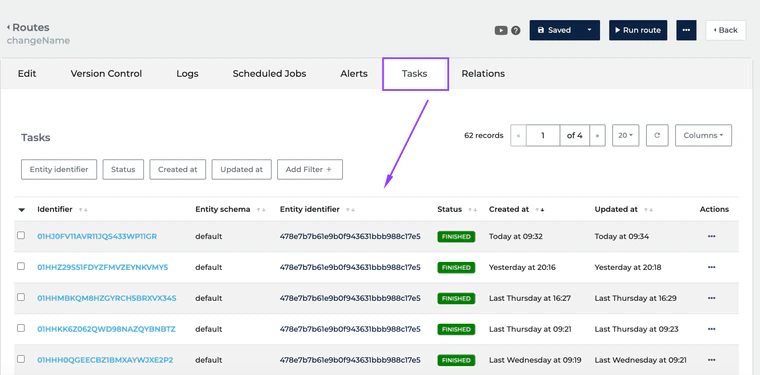Open task 01HHKK6Z062QWD98NAZQYBNBTZ
The height and width of the screenshot is (375, 760).
click(x=106, y=329)
